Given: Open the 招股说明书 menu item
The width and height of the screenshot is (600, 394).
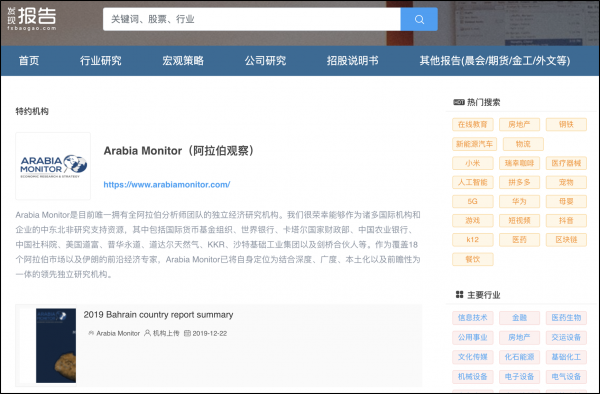Looking at the screenshot, I should [352, 60].
